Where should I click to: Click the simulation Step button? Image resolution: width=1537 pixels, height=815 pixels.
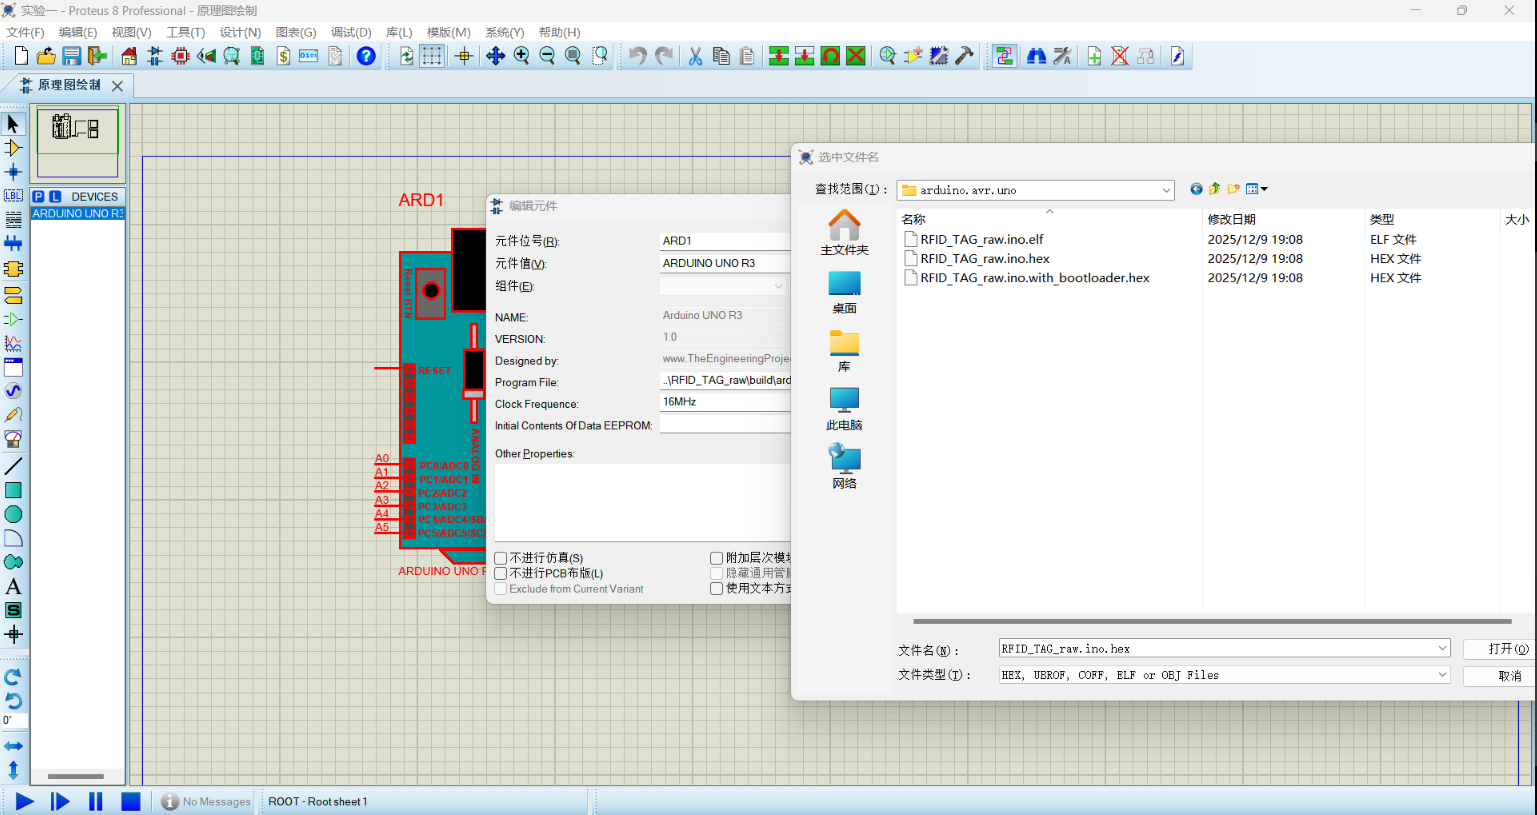tap(60, 801)
